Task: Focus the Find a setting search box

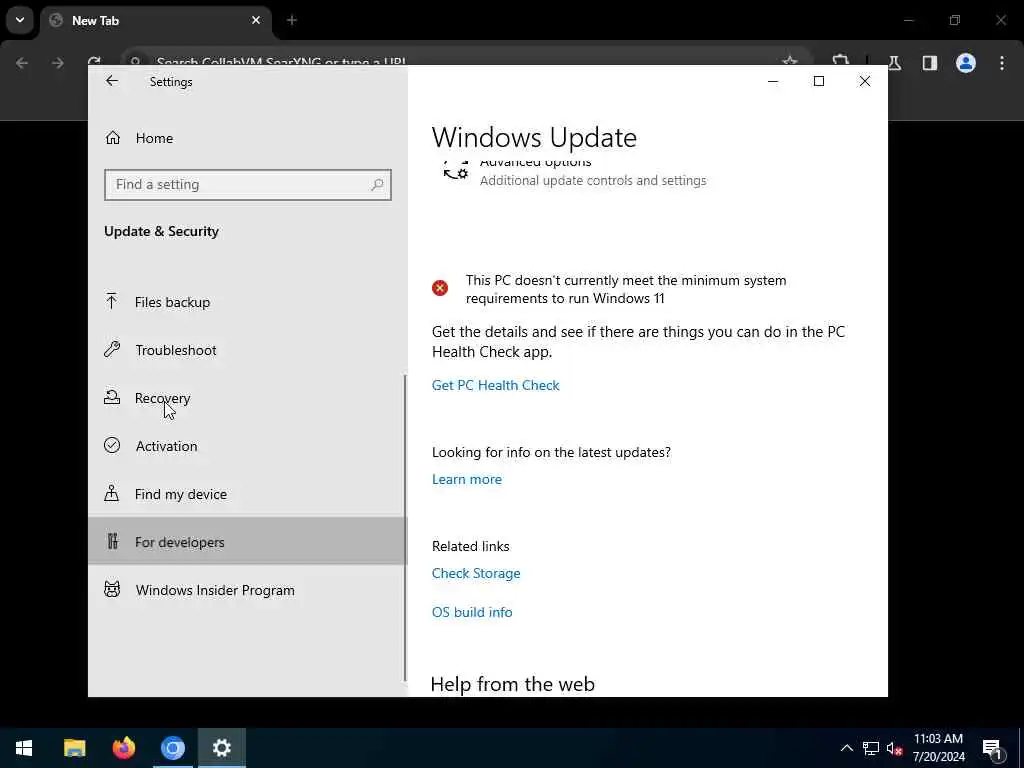Action: click(x=248, y=185)
